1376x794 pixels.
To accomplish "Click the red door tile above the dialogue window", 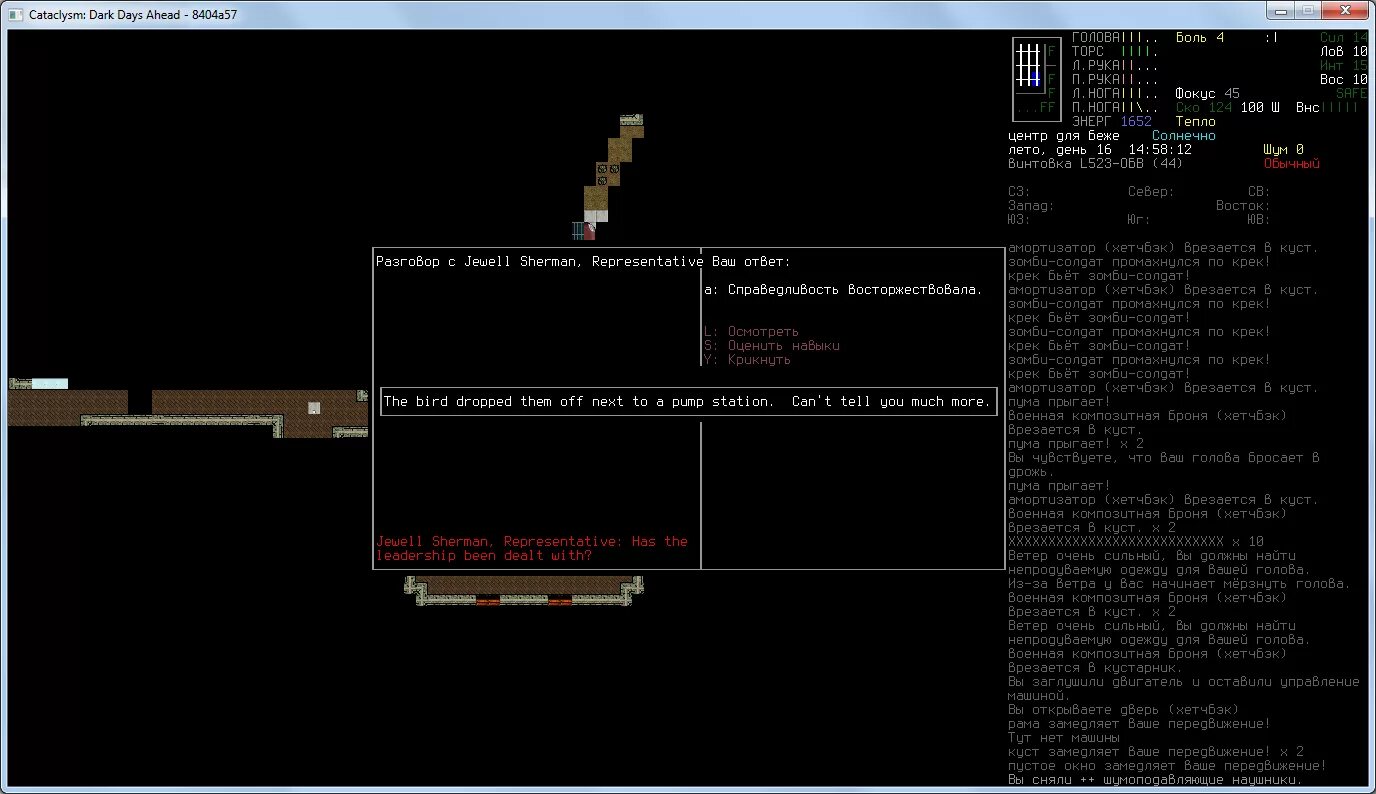I will [x=590, y=231].
